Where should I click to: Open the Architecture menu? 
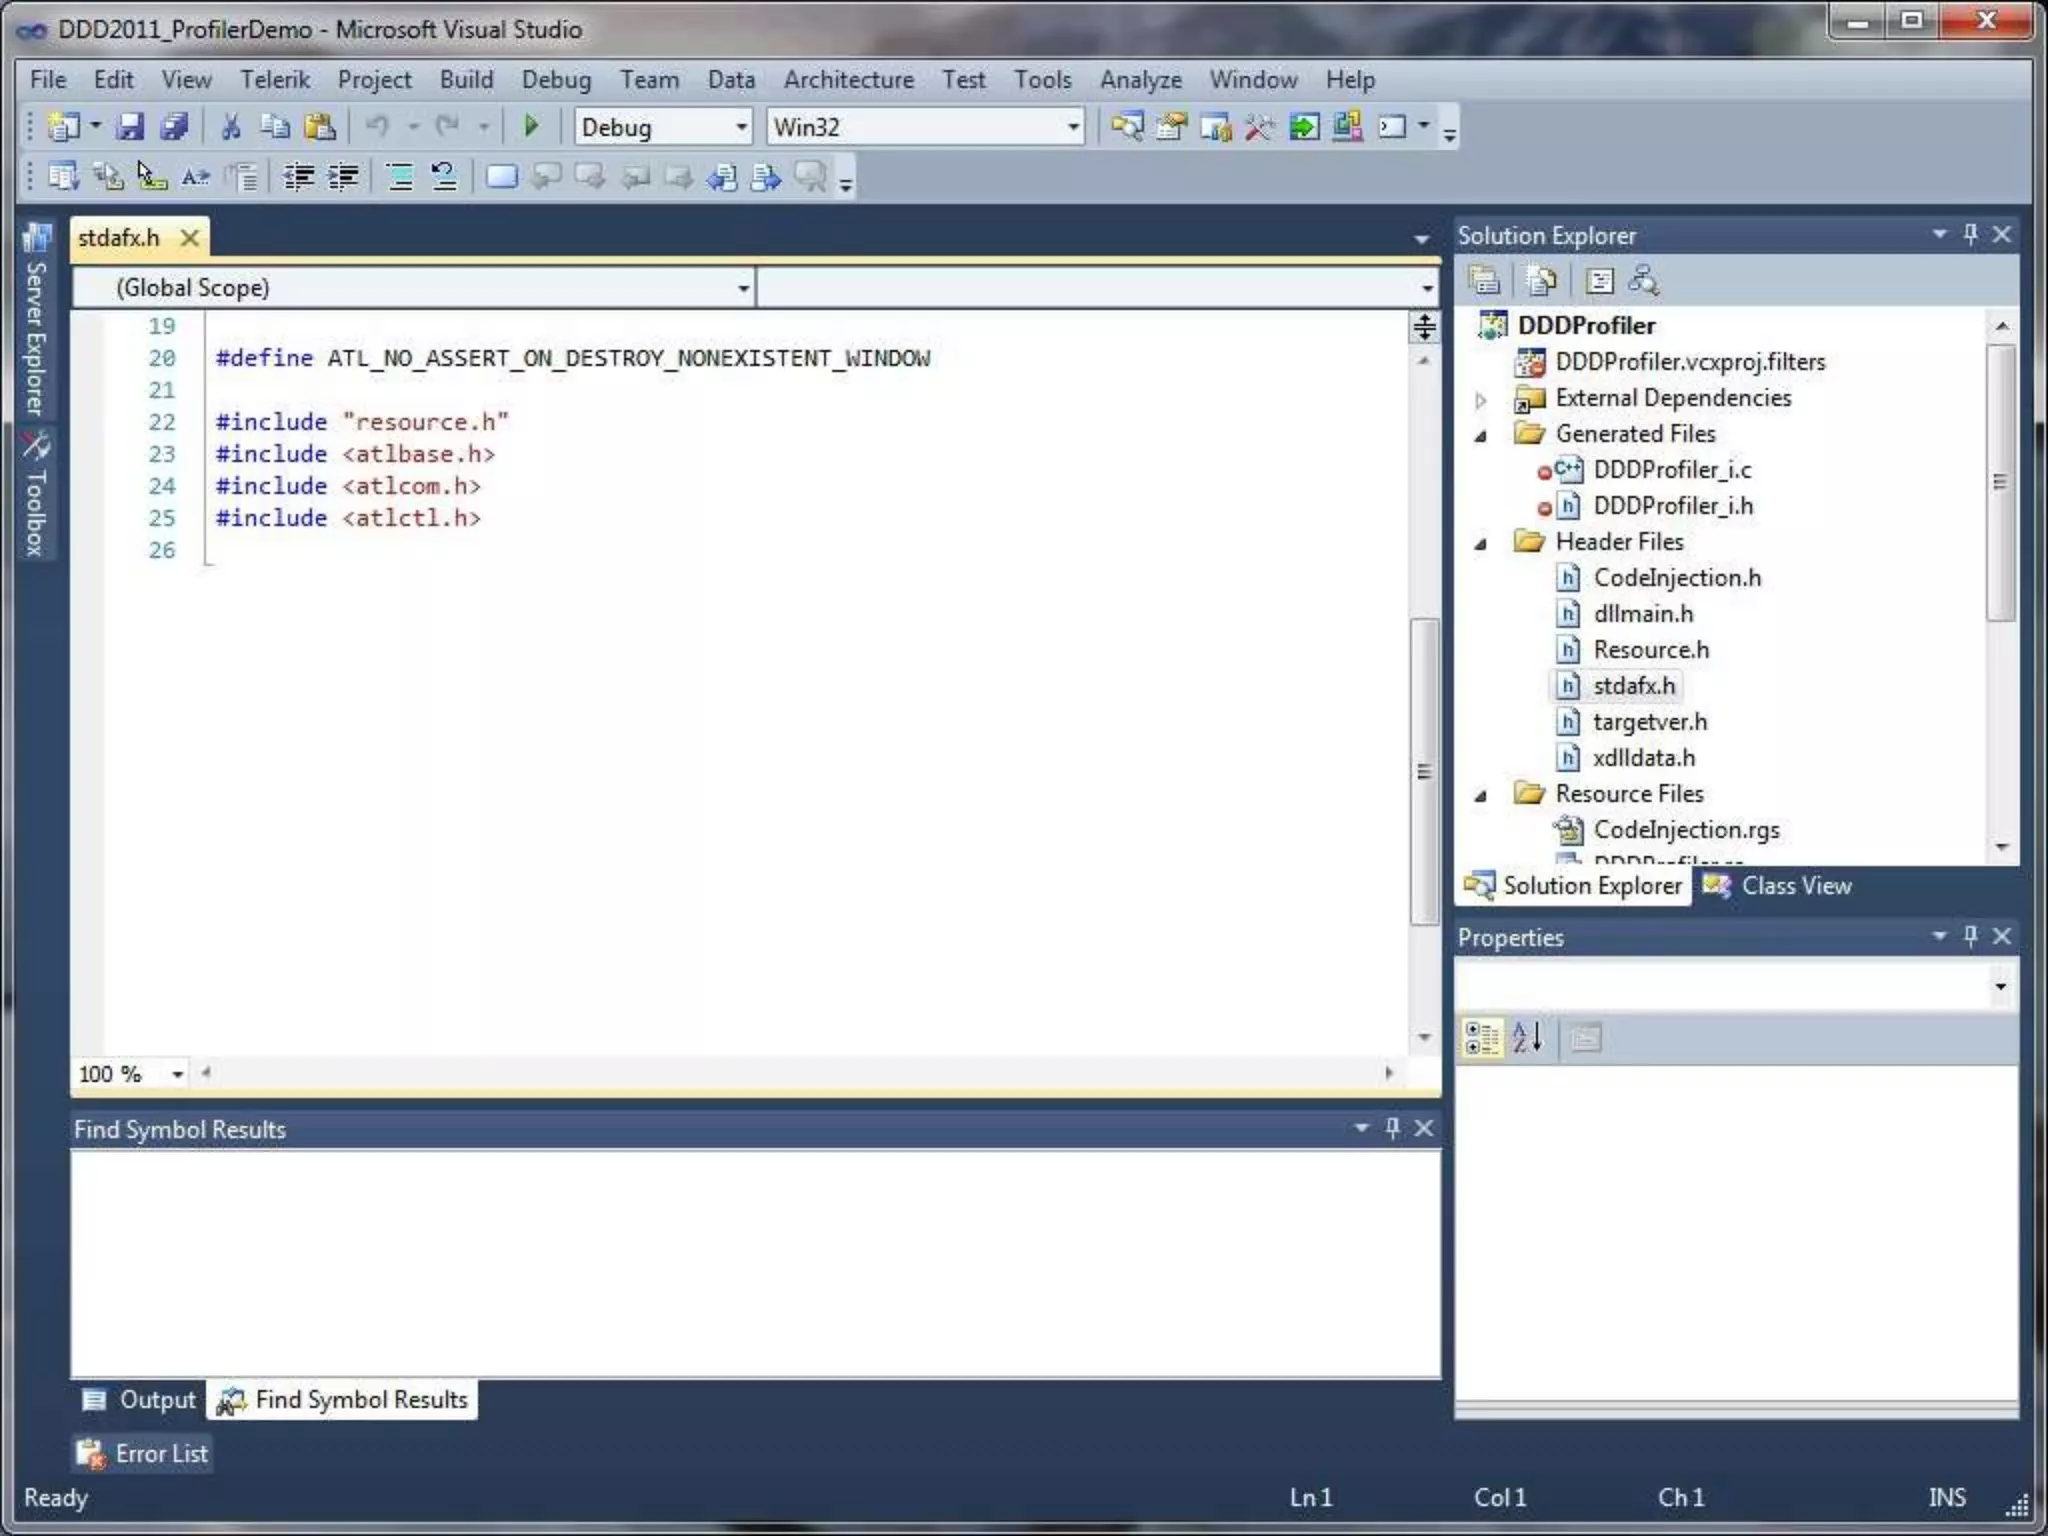click(848, 80)
